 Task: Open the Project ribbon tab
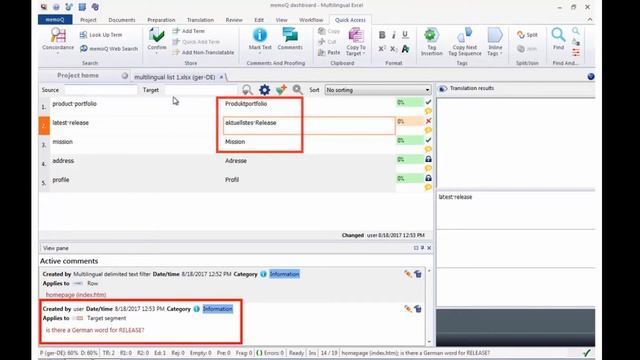88,20
